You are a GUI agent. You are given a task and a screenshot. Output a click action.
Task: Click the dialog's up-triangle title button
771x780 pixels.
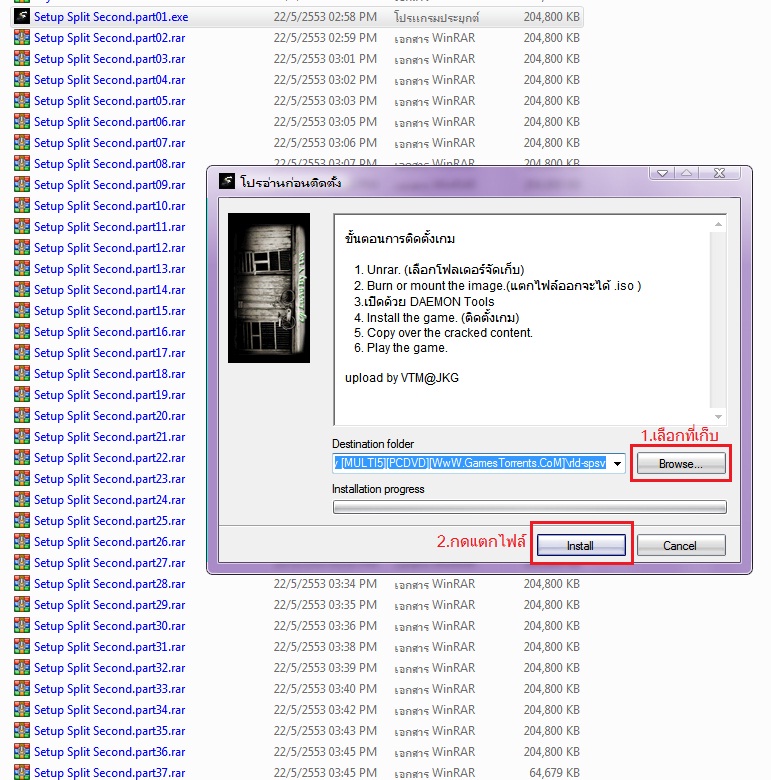(686, 173)
